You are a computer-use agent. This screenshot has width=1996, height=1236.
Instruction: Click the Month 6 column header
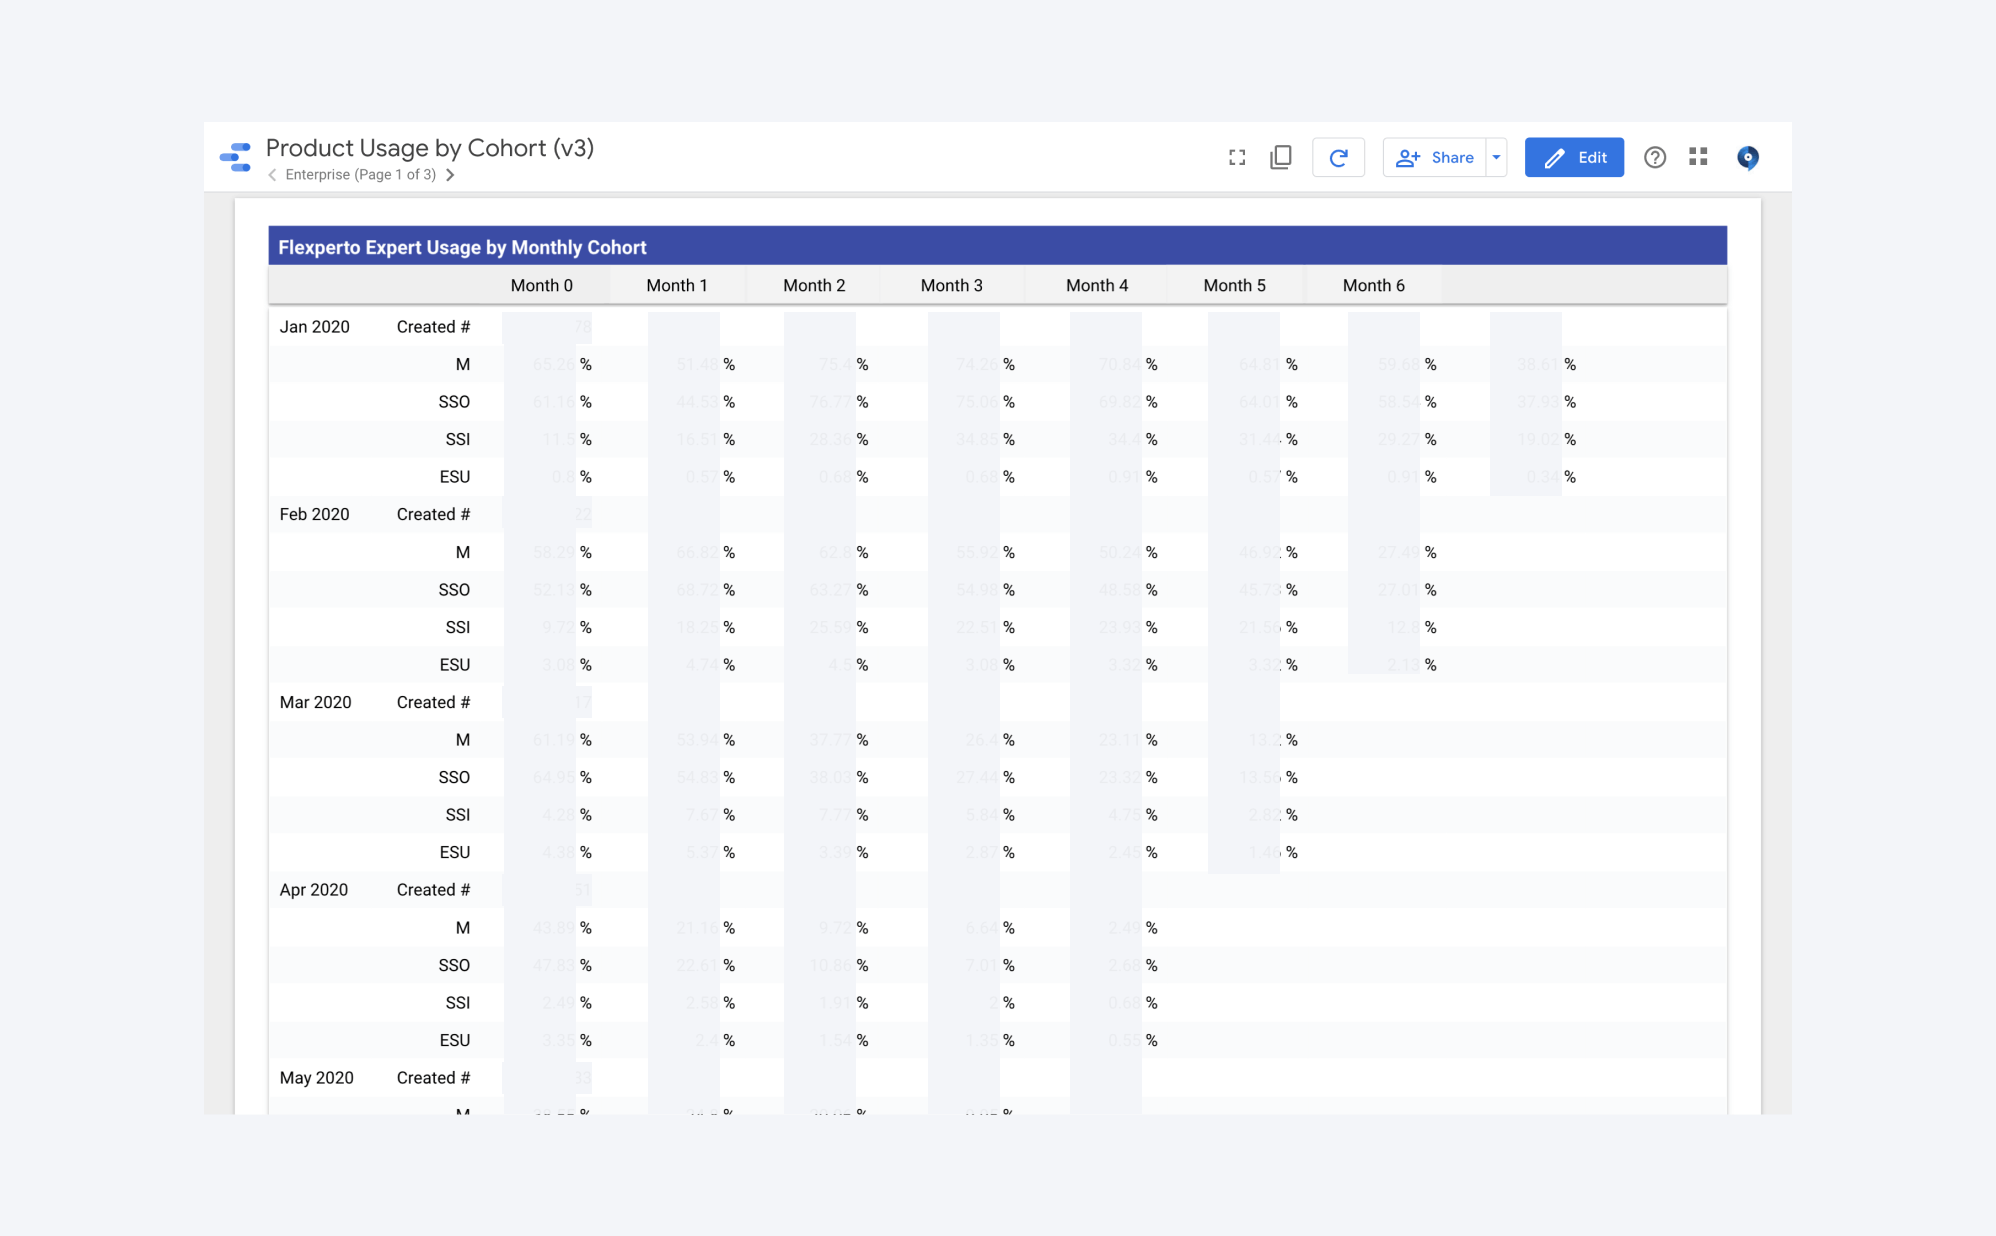[x=1373, y=285]
